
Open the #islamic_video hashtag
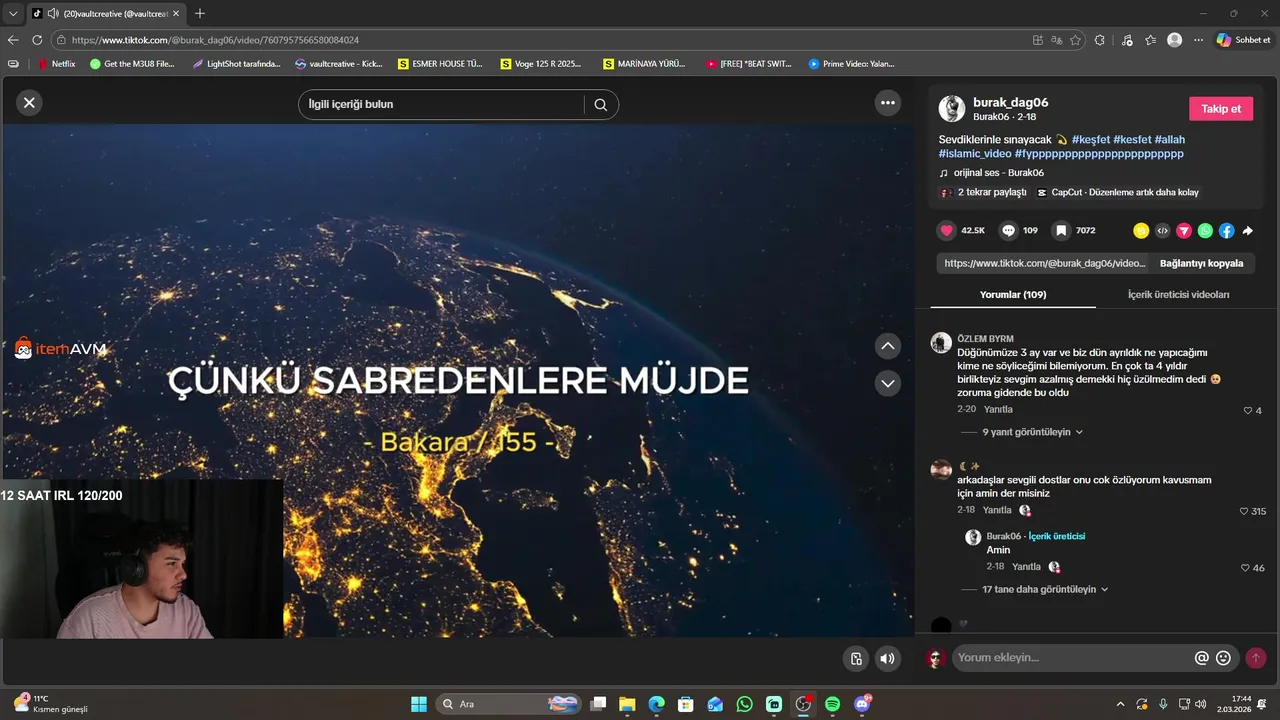975,154
